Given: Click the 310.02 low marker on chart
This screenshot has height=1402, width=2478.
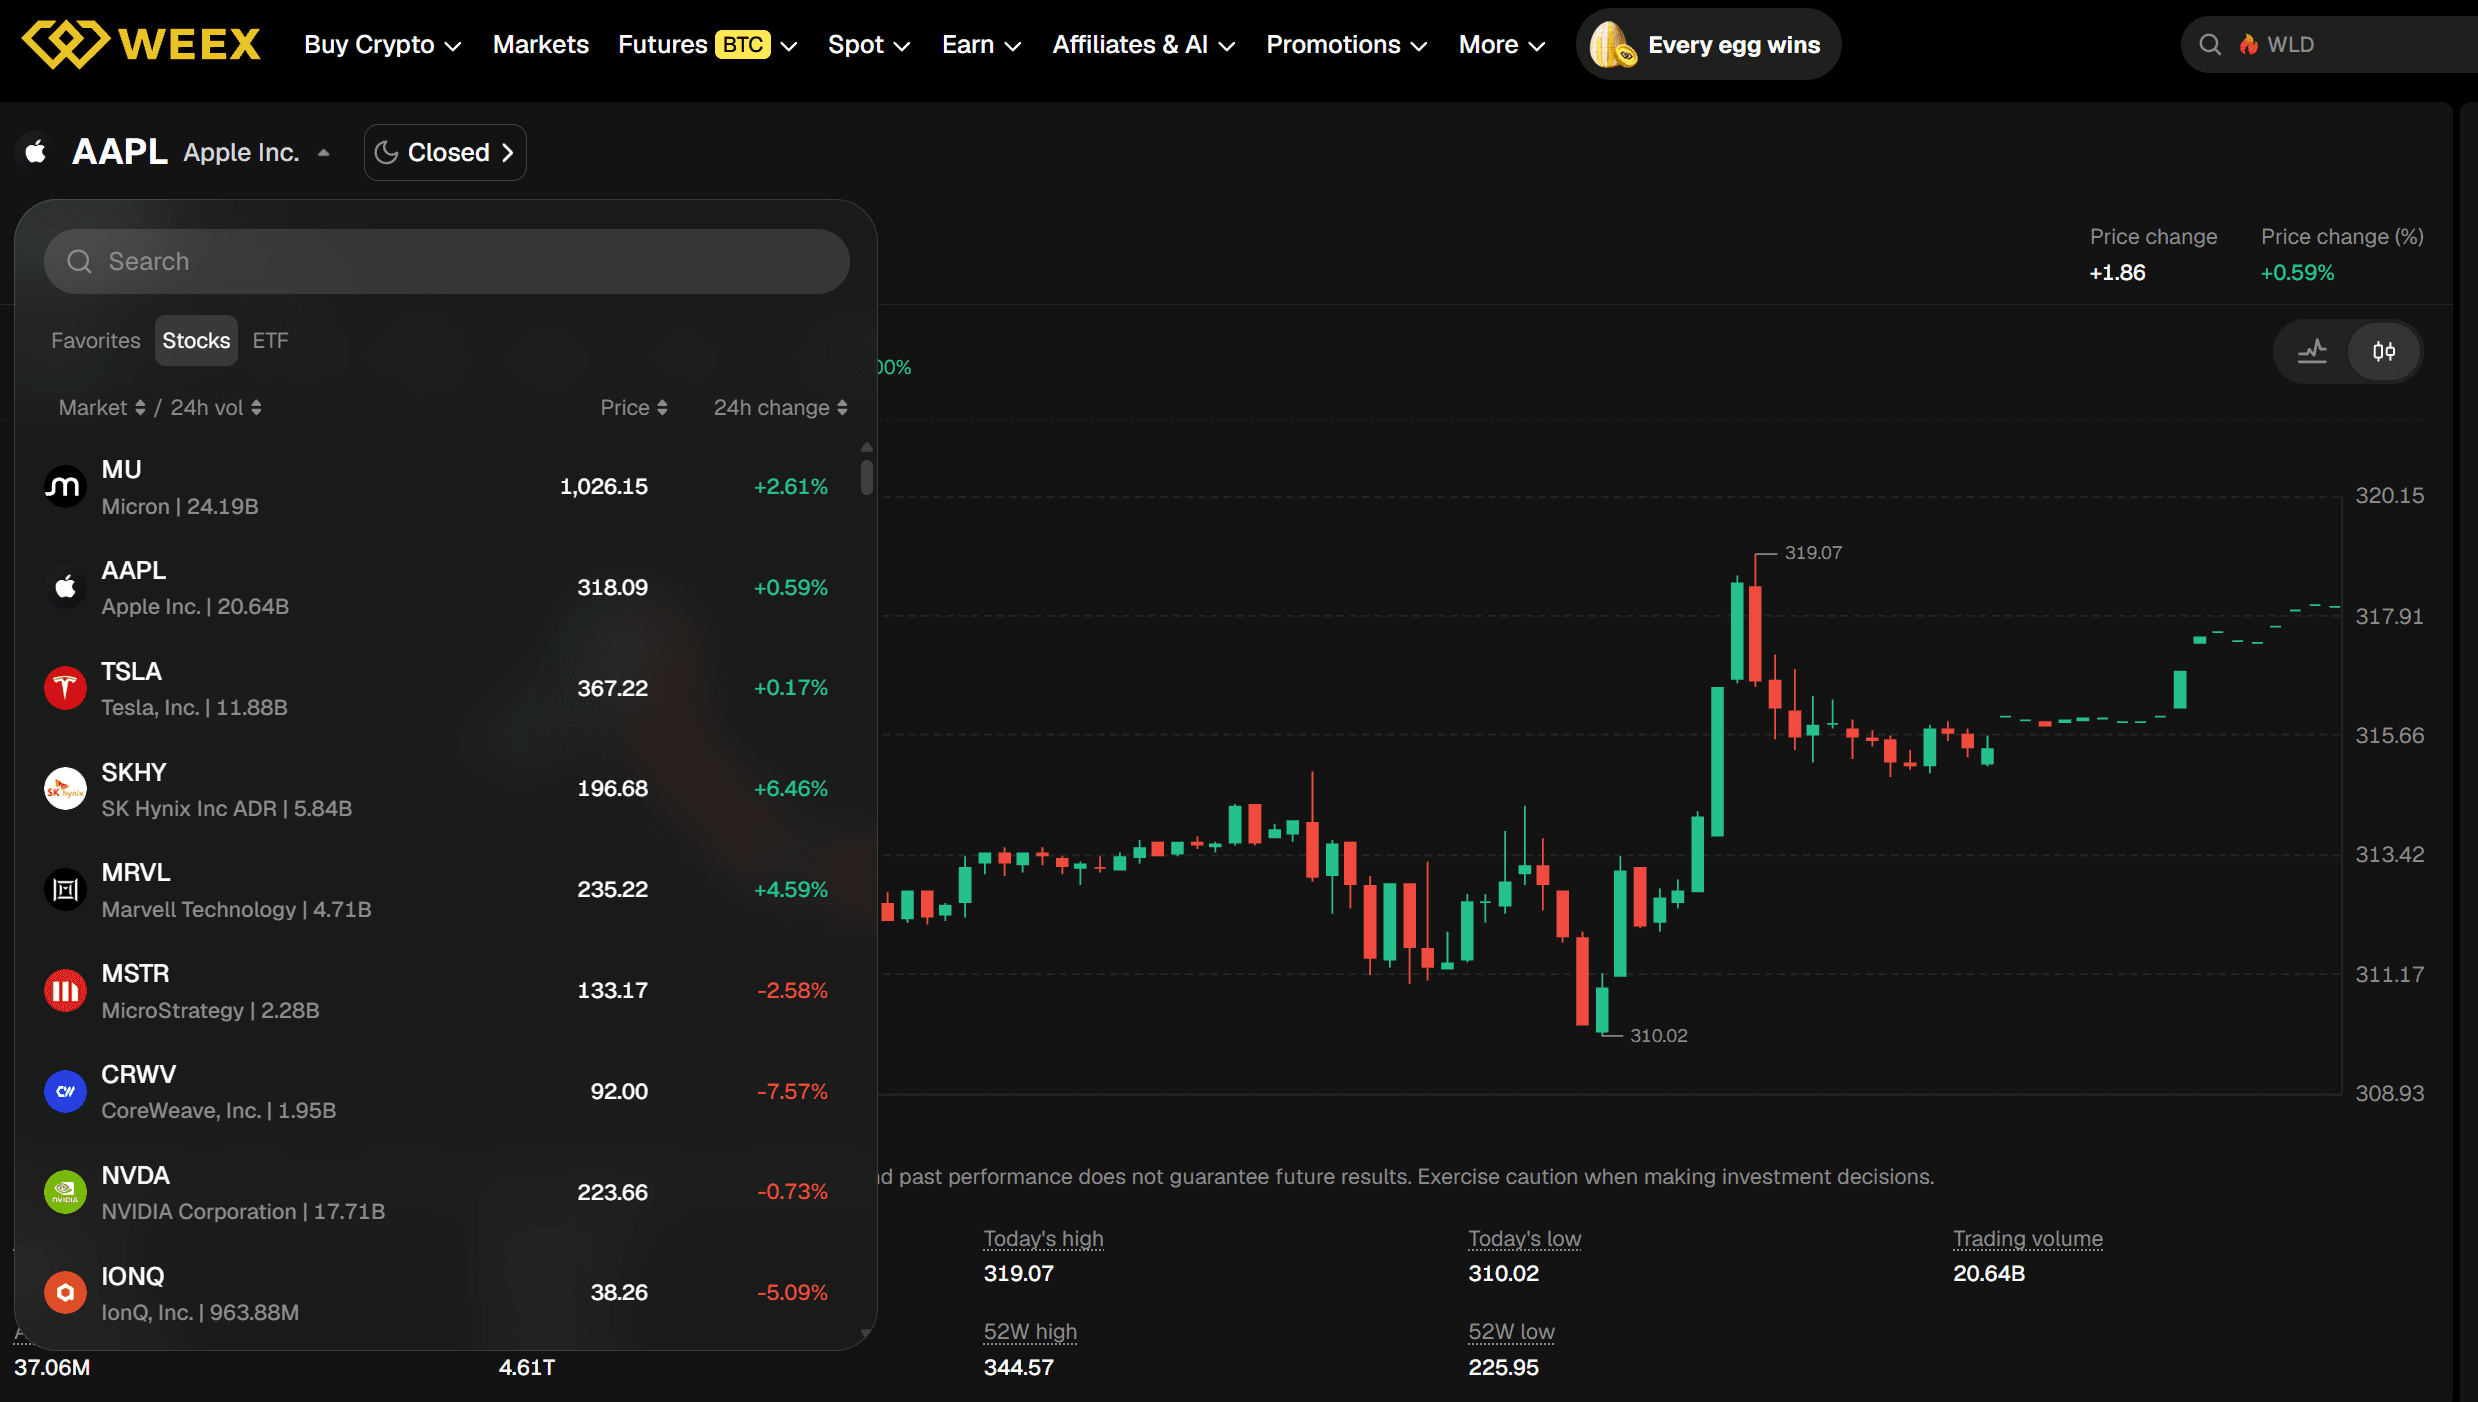Looking at the screenshot, I should pyautogui.click(x=1658, y=1036).
